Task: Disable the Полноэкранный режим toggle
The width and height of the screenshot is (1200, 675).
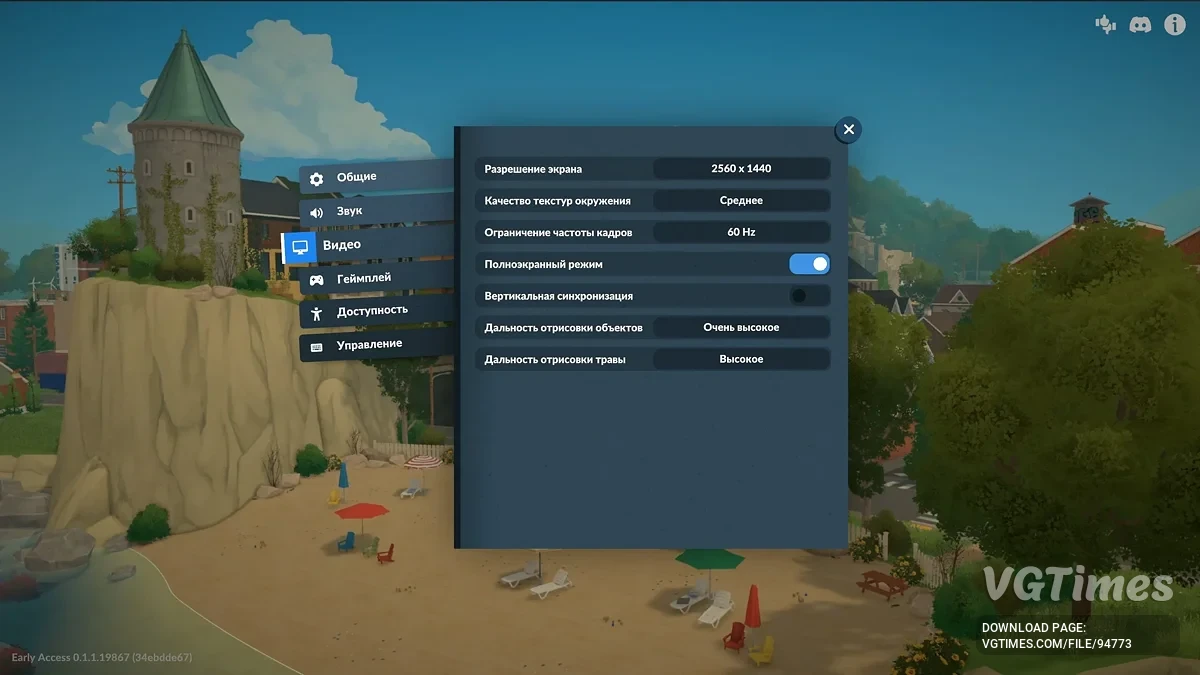Action: pos(810,264)
